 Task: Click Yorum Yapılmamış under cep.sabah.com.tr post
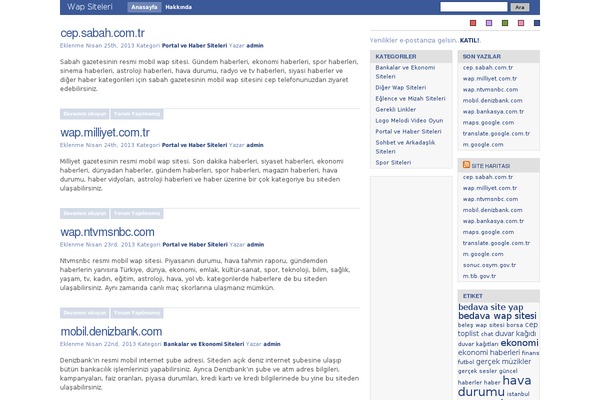(x=137, y=114)
